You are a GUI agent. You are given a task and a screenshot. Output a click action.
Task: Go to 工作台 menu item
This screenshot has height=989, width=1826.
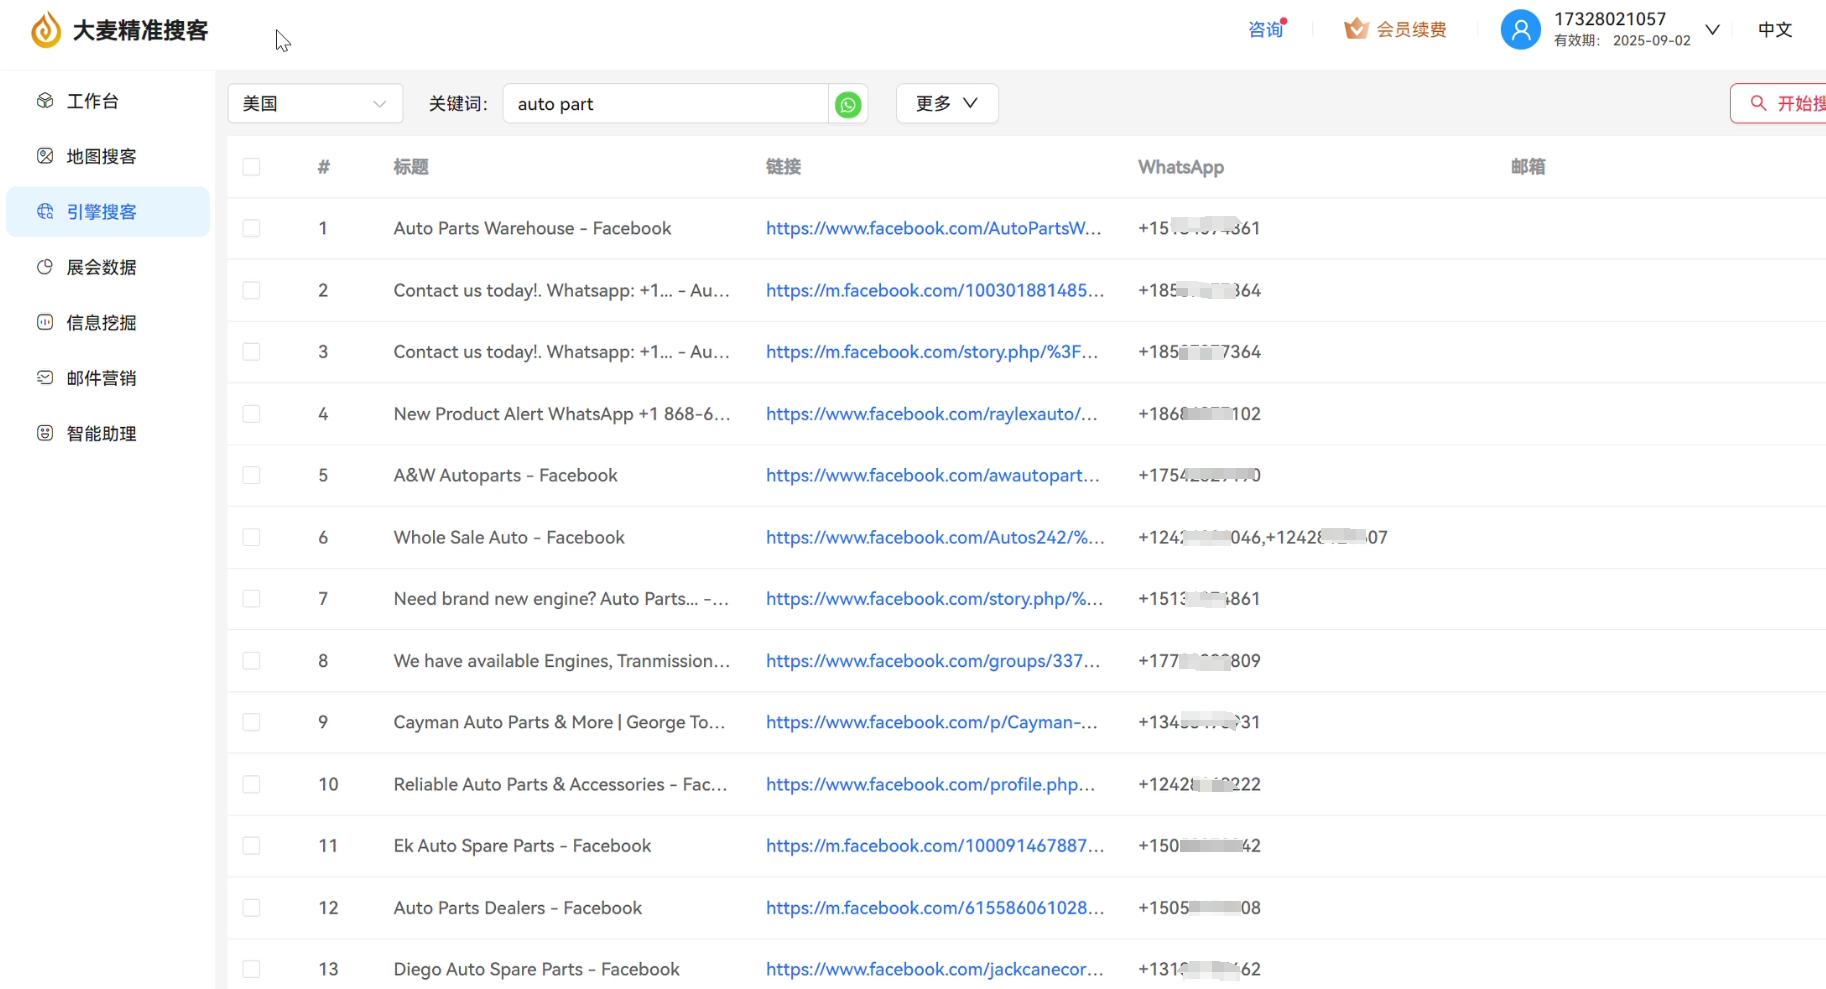(x=92, y=101)
